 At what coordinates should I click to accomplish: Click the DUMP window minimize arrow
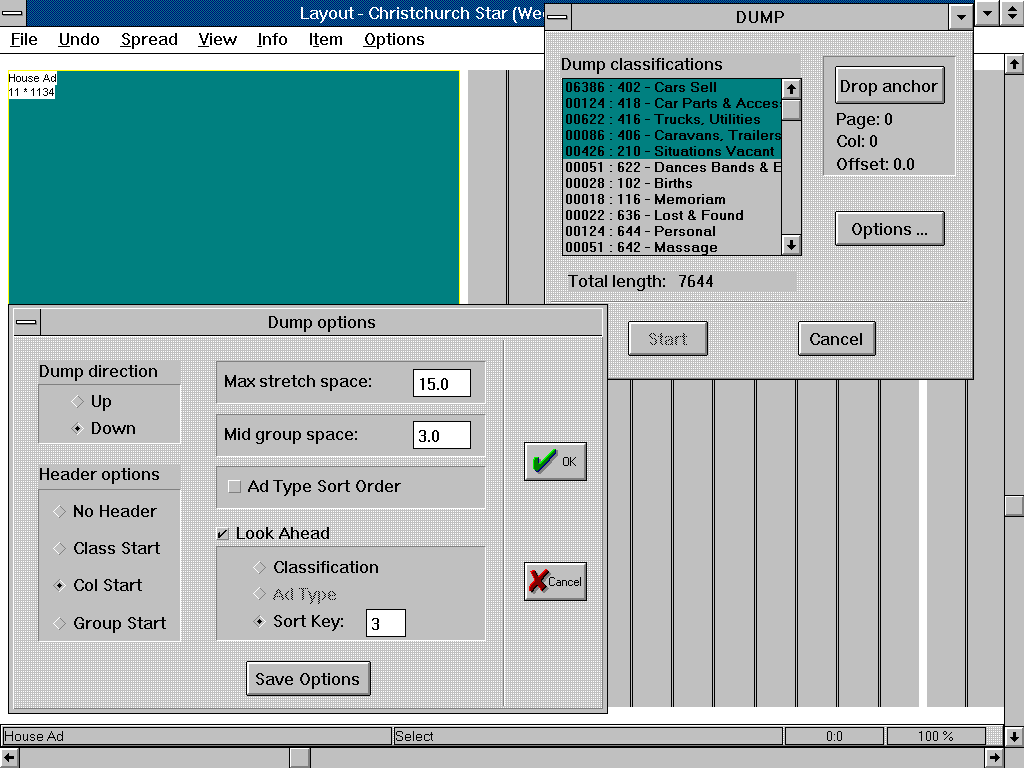pos(961,16)
